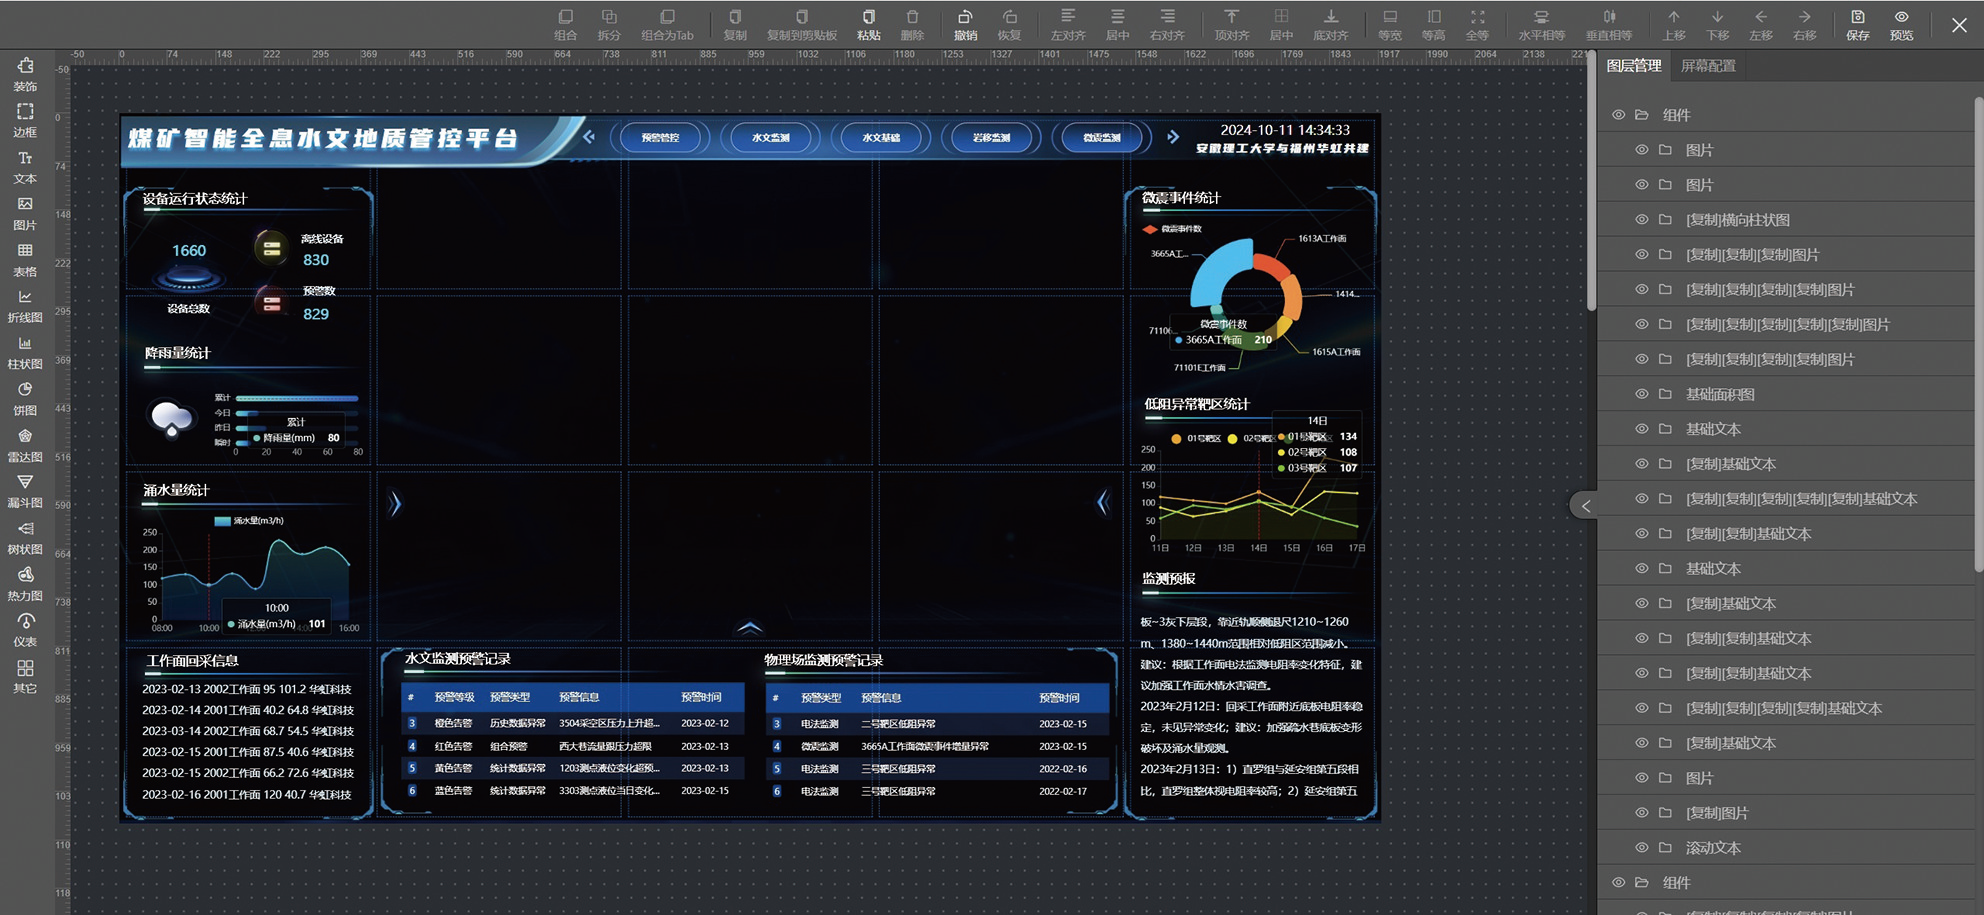Click the right-side panel collapse arrow on canvas
Viewport: 1984px width, 915px height.
(x=1103, y=502)
